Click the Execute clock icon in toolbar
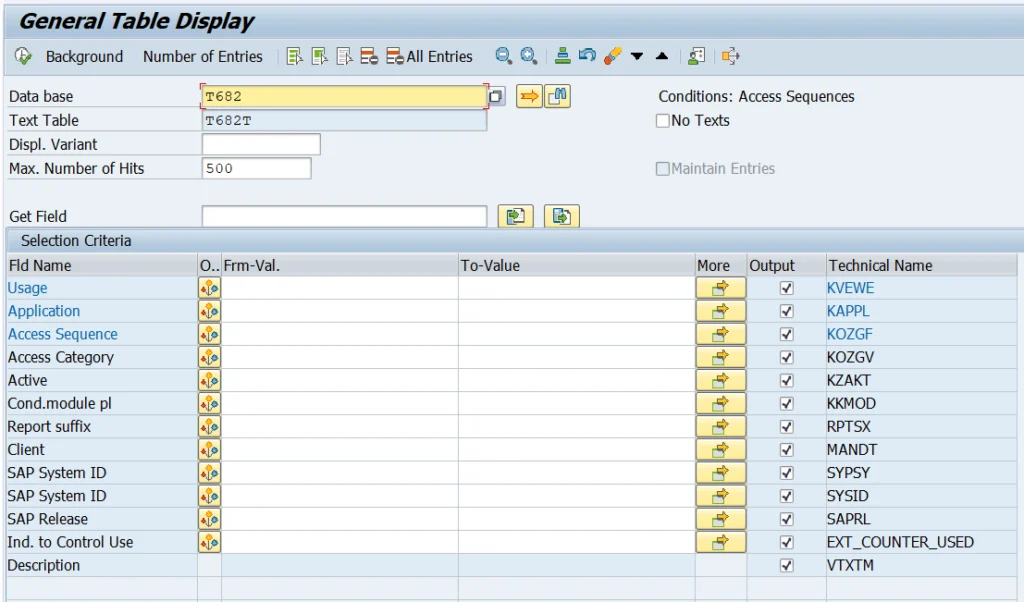The width and height of the screenshot is (1024, 602). click(23, 56)
